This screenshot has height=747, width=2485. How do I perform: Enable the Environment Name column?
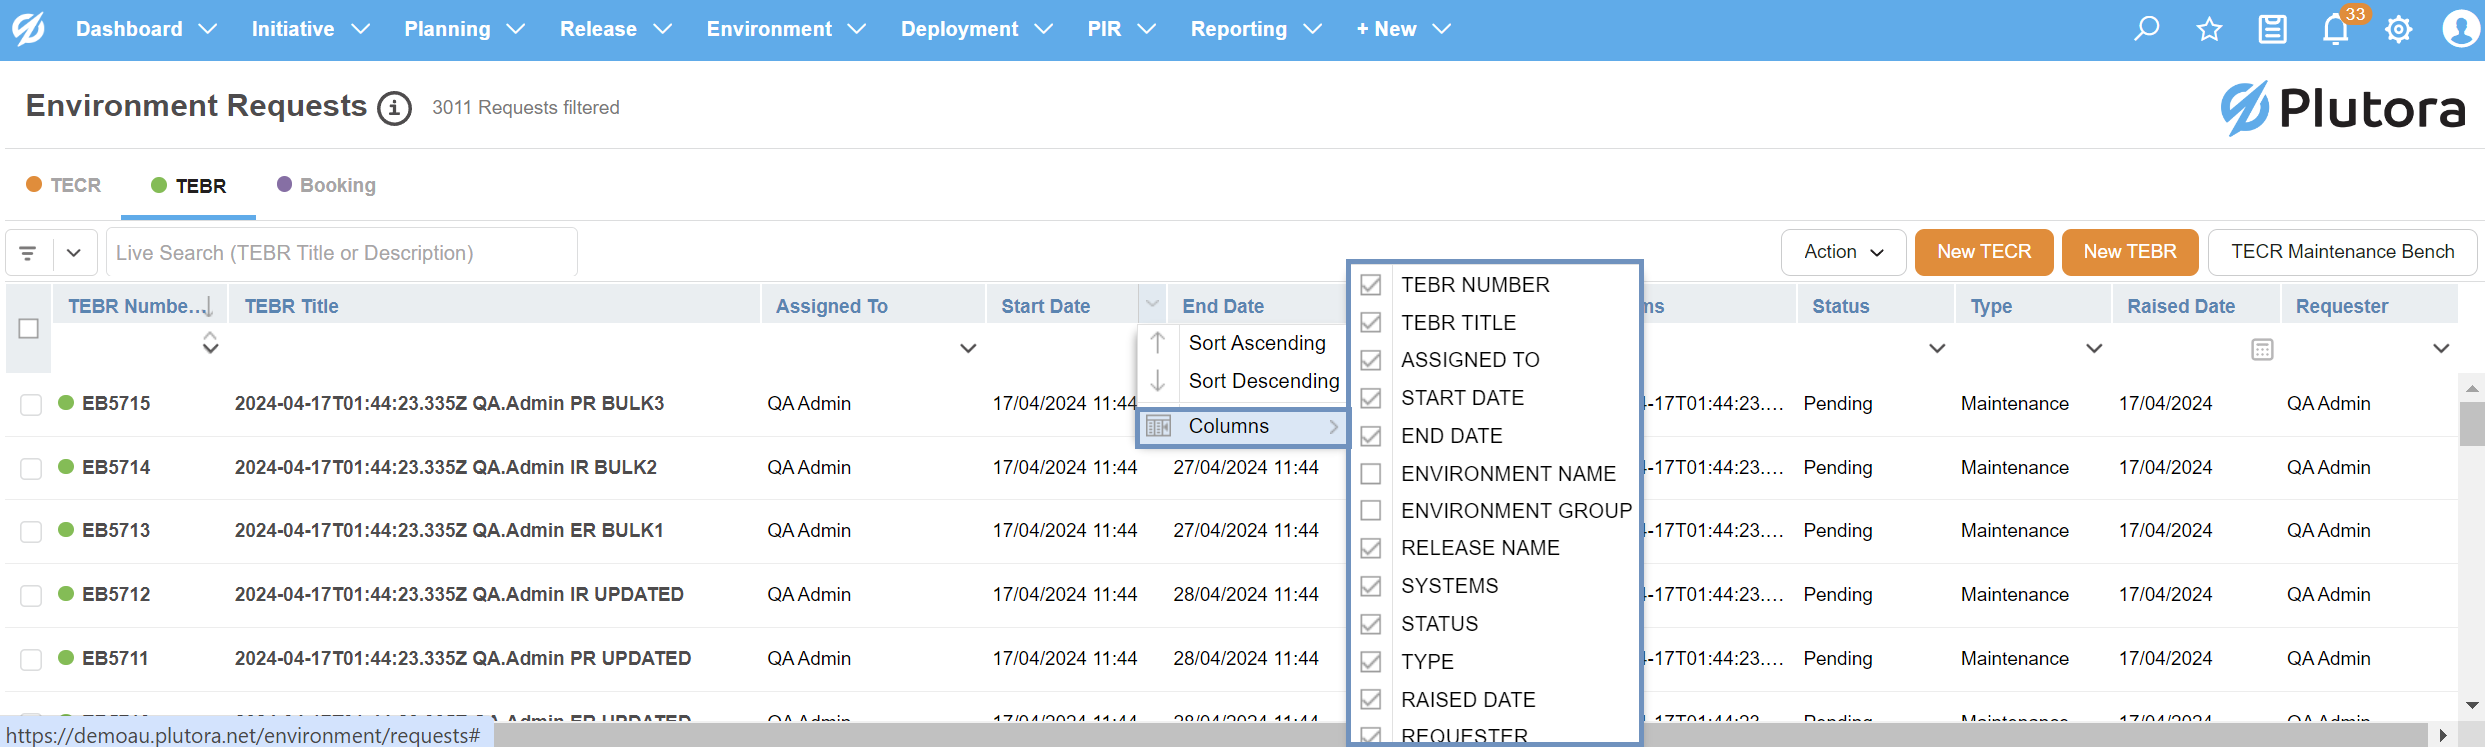coord(1371,474)
